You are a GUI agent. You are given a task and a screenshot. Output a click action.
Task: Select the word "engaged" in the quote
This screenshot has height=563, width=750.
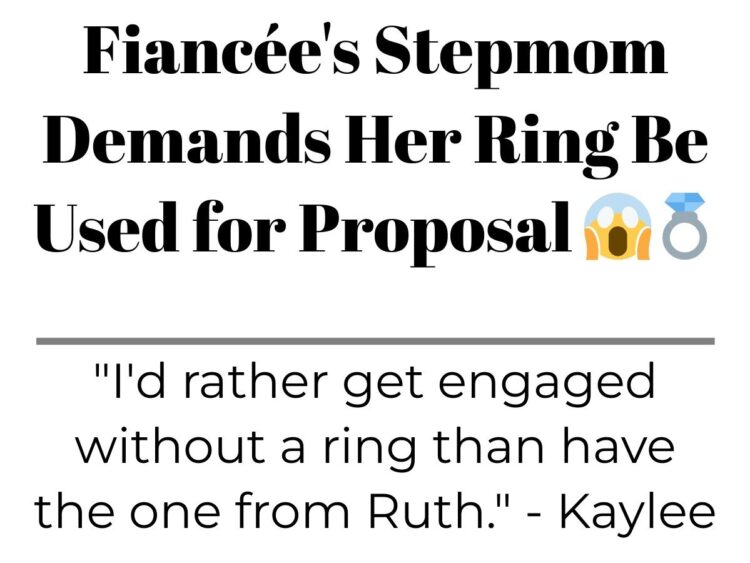[x=546, y=386]
